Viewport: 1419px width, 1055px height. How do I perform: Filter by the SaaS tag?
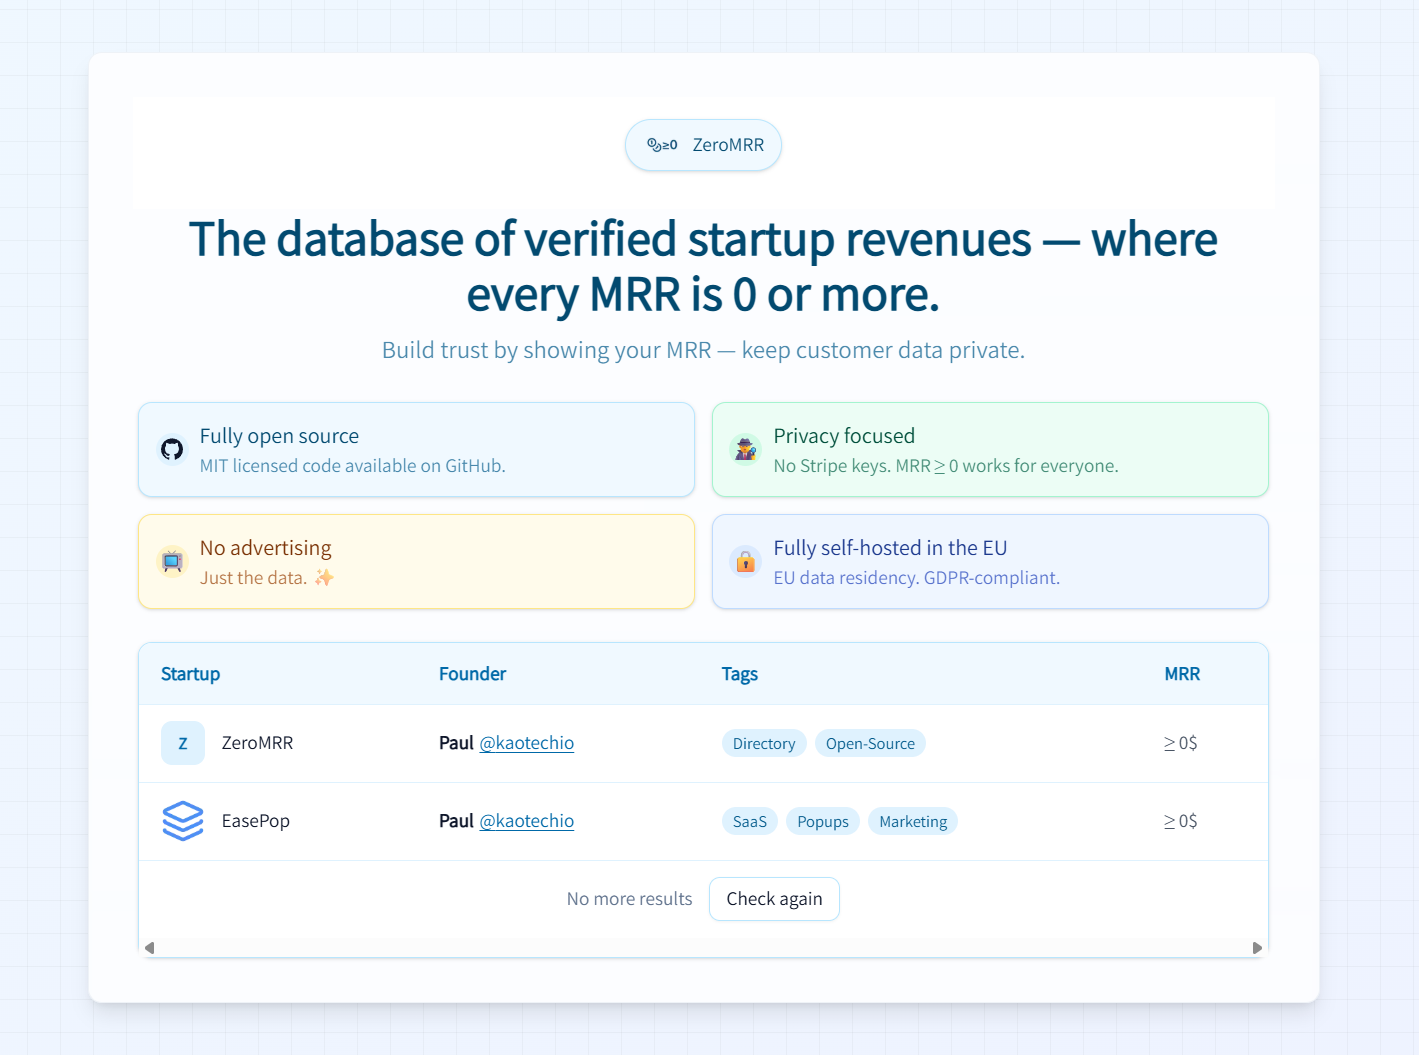click(749, 822)
